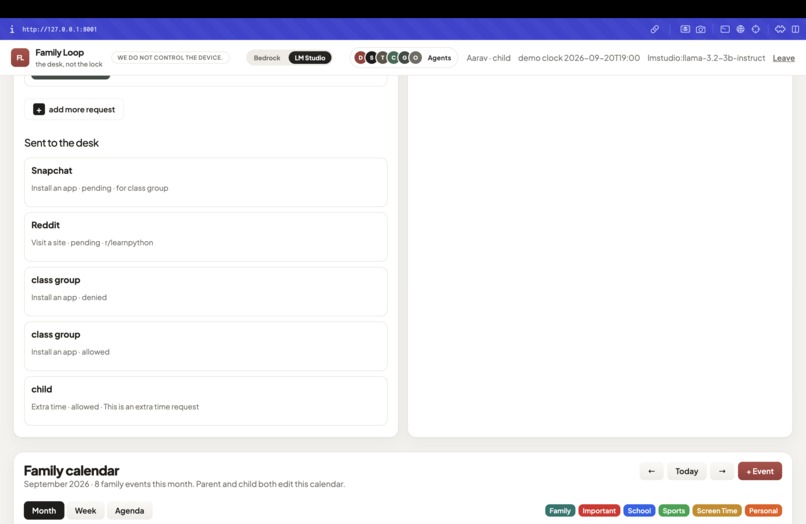Switch calendar to Week view

click(x=85, y=511)
